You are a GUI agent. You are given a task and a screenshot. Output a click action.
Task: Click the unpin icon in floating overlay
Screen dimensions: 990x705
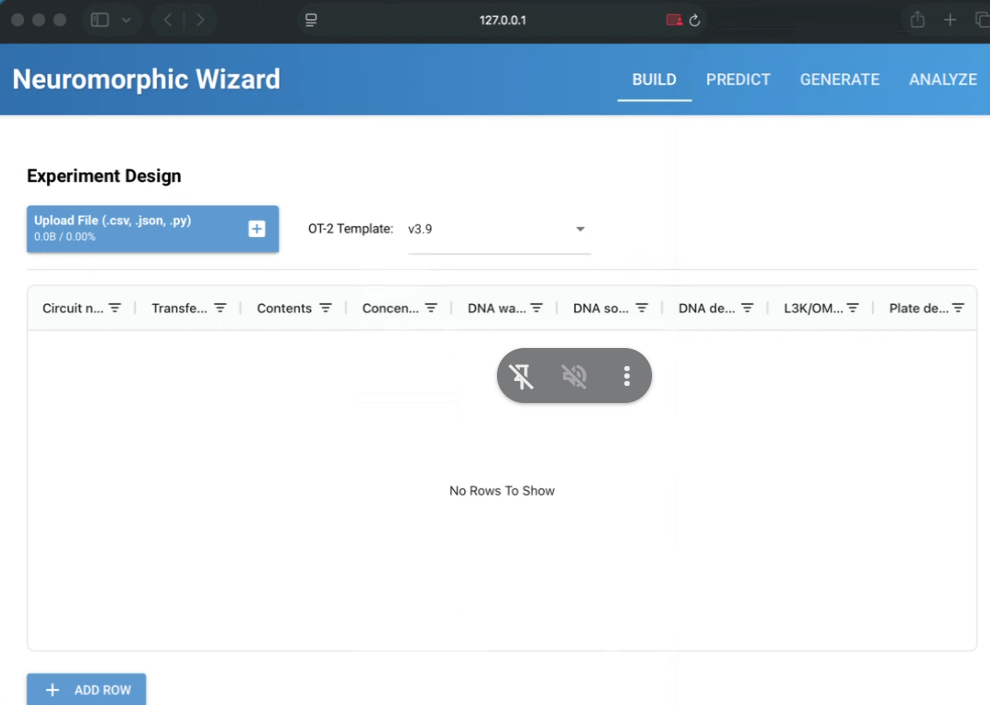(x=522, y=376)
